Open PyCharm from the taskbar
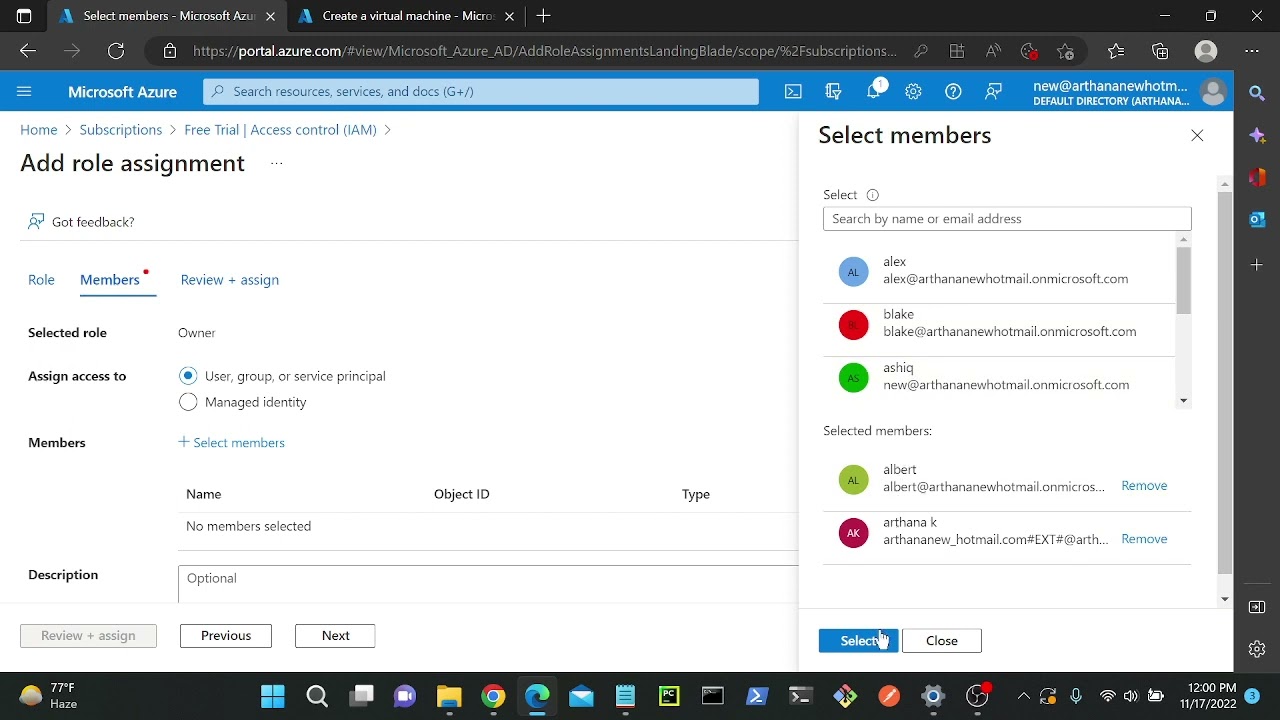 click(x=669, y=696)
